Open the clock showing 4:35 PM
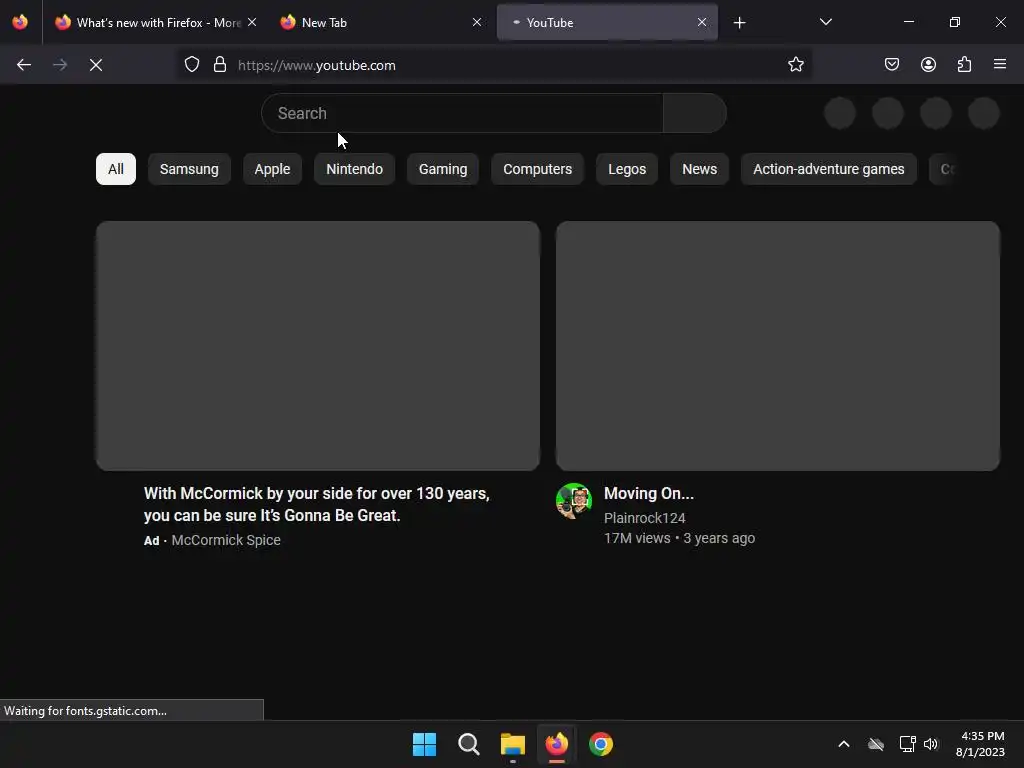 (x=980, y=744)
